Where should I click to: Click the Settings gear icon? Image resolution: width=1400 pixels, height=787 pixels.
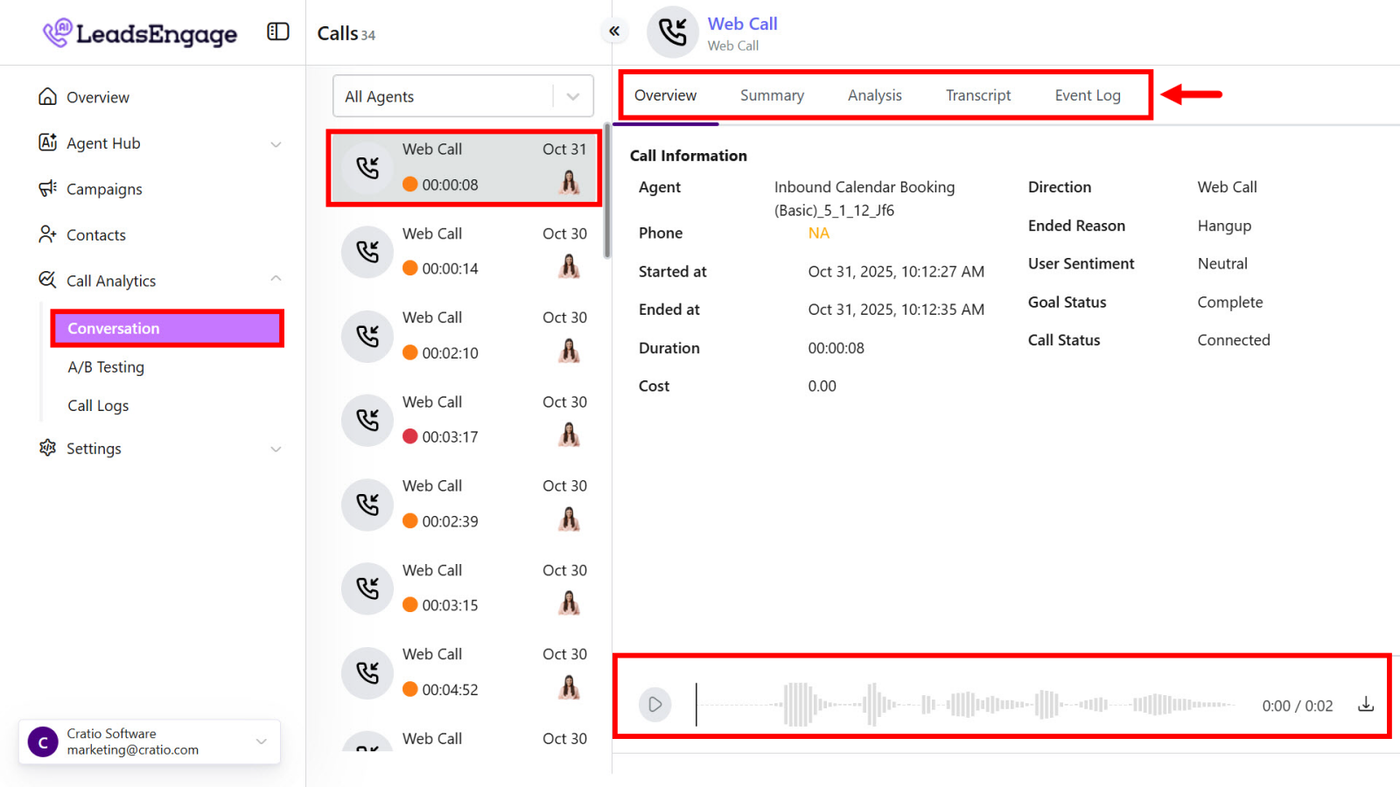[47, 448]
